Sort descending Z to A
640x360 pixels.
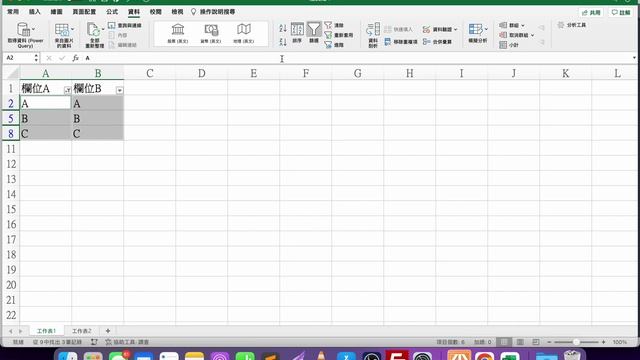[x=283, y=41]
